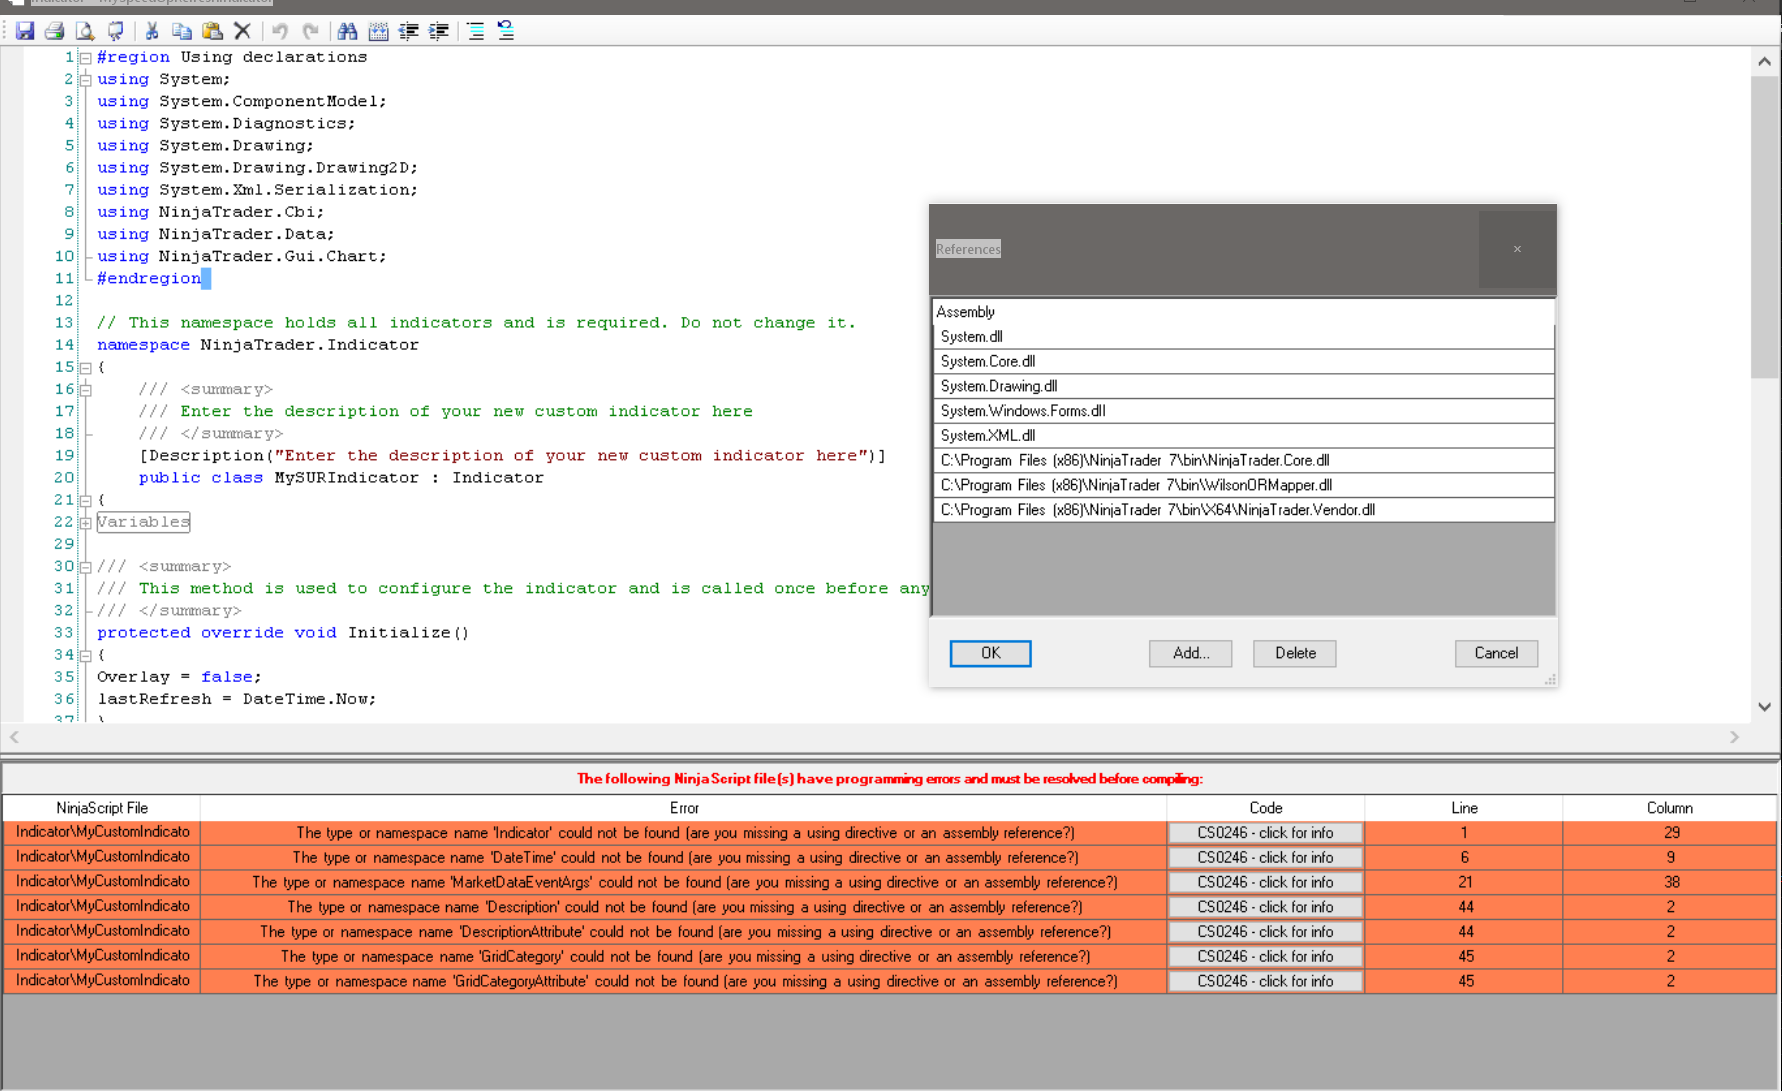1782x1091 pixels.
Task: Click the compile icon beside print preview
Action: [x=116, y=31]
